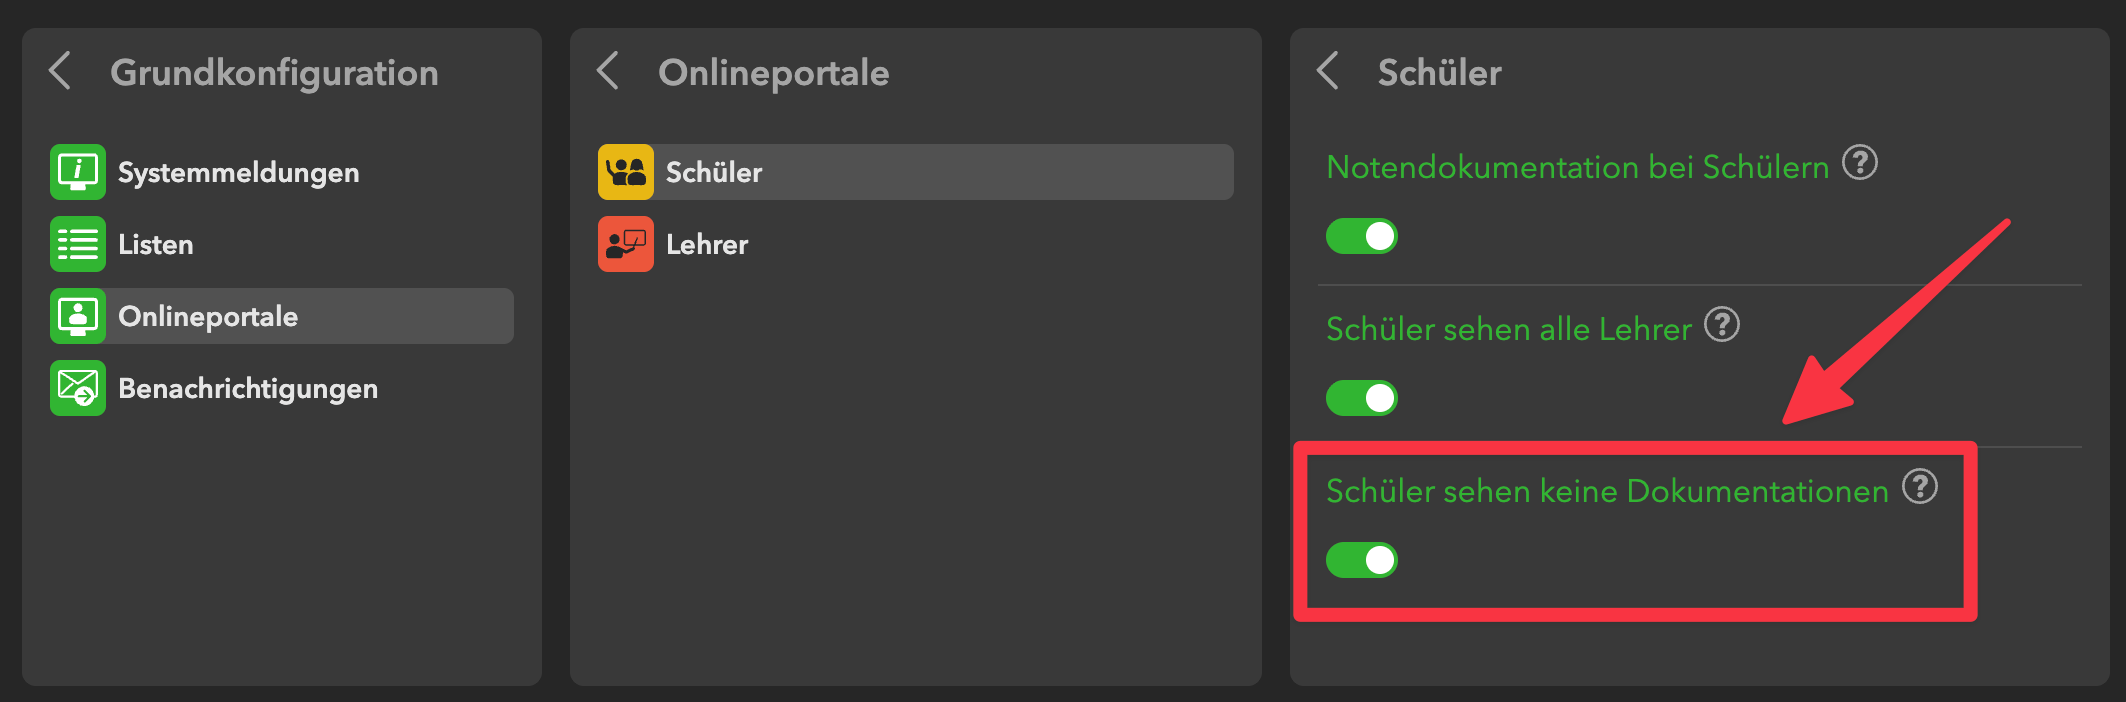
Task: Select Lehrer under Onlineportale
Action: point(707,244)
